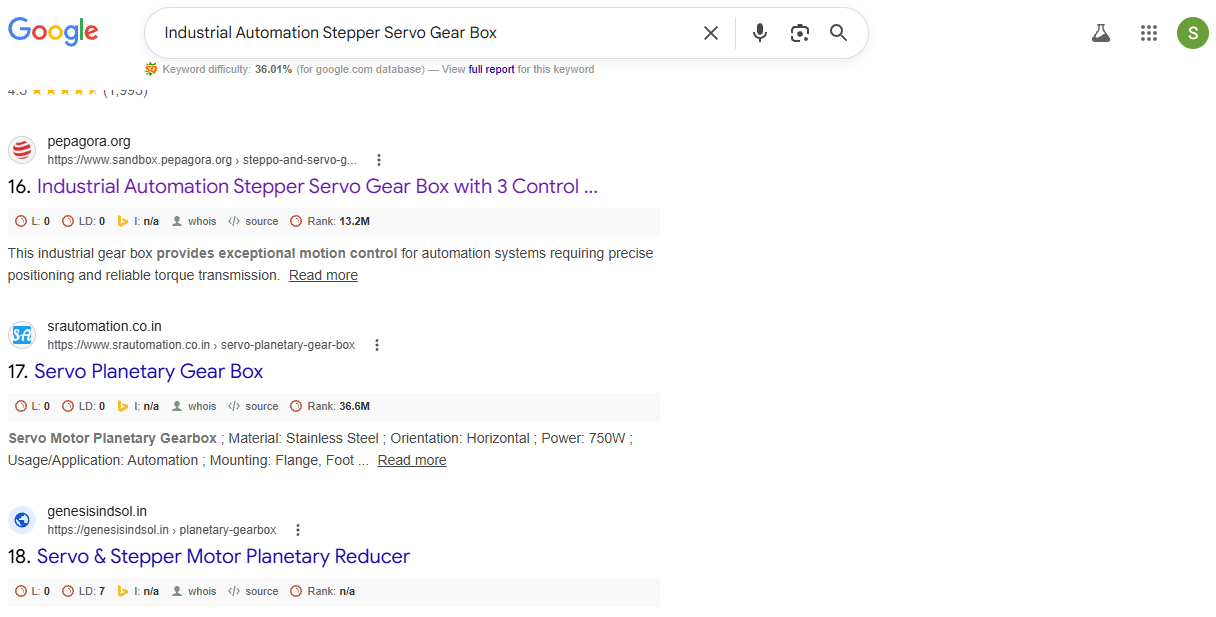Click the genesisindsol.in globe favicon

coord(22,520)
